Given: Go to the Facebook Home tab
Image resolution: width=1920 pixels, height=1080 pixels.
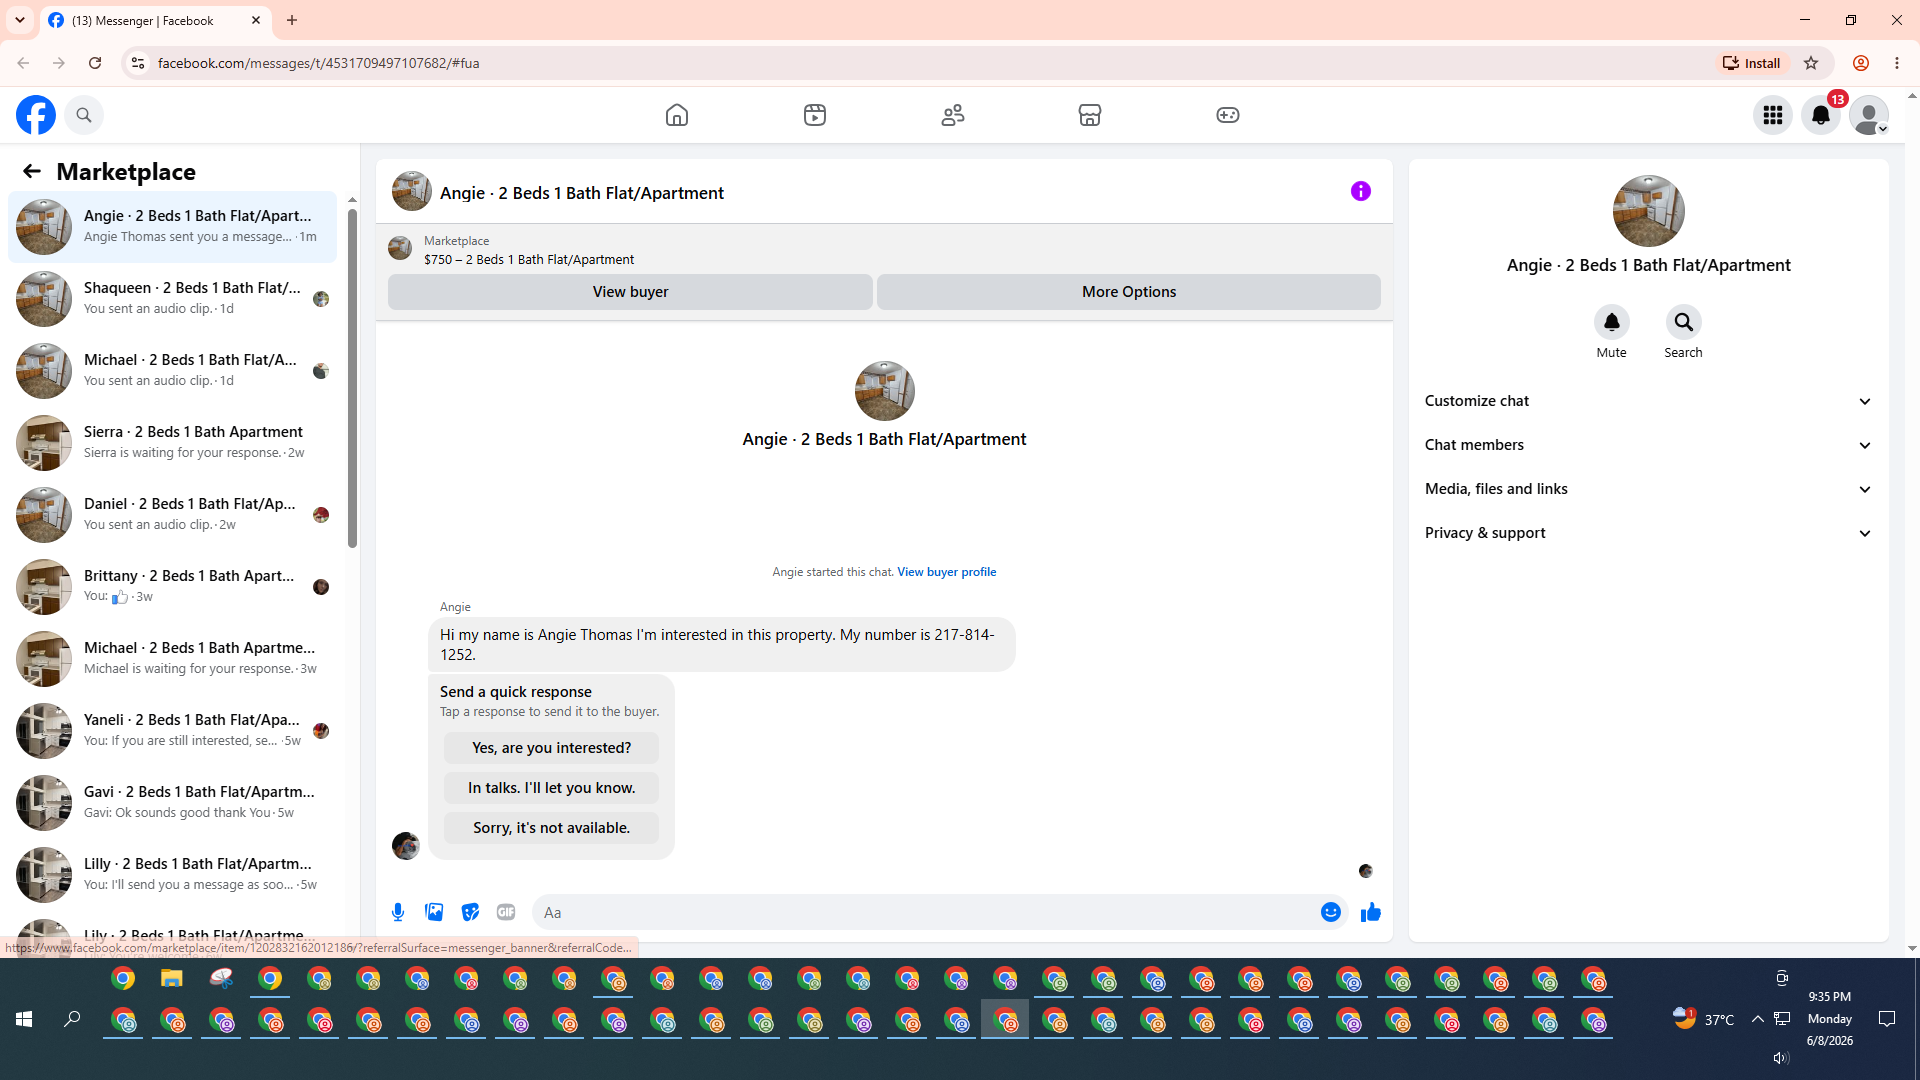Looking at the screenshot, I should 677,115.
